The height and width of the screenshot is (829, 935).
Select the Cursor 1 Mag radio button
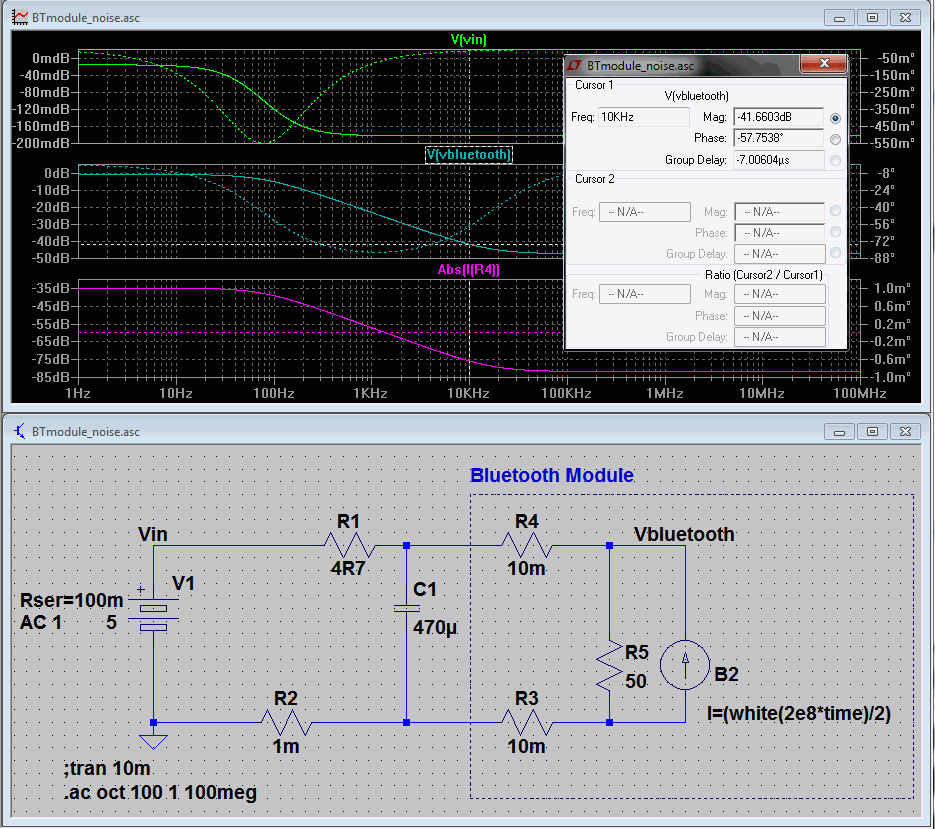coord(835,118)
